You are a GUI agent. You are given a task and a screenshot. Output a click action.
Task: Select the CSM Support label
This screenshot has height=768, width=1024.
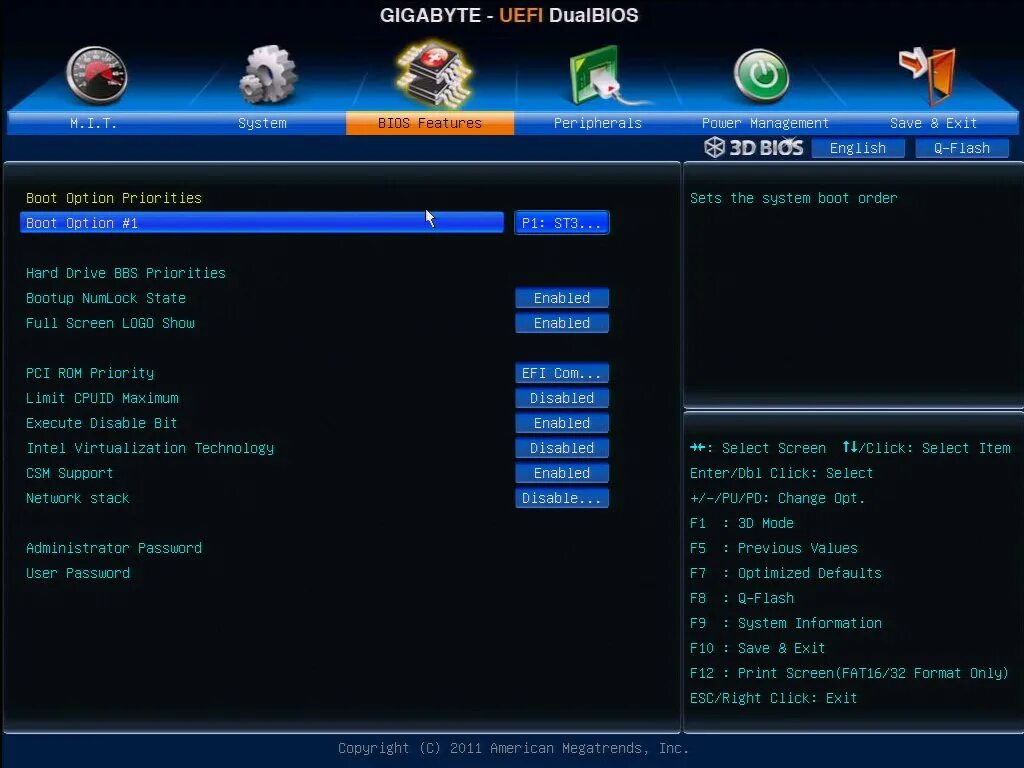(x=69, y=473)
